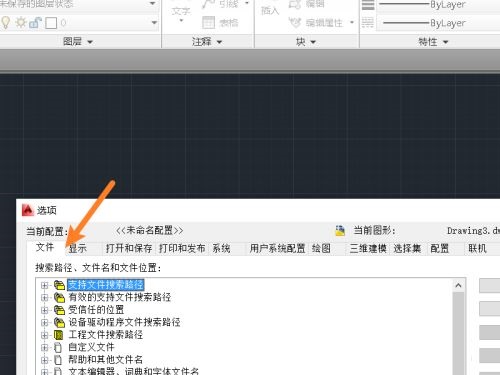Expand the 帮助和其他文件名 node
Image resolution: width=500 pixels, height=375 pixels.
(44, 360)
